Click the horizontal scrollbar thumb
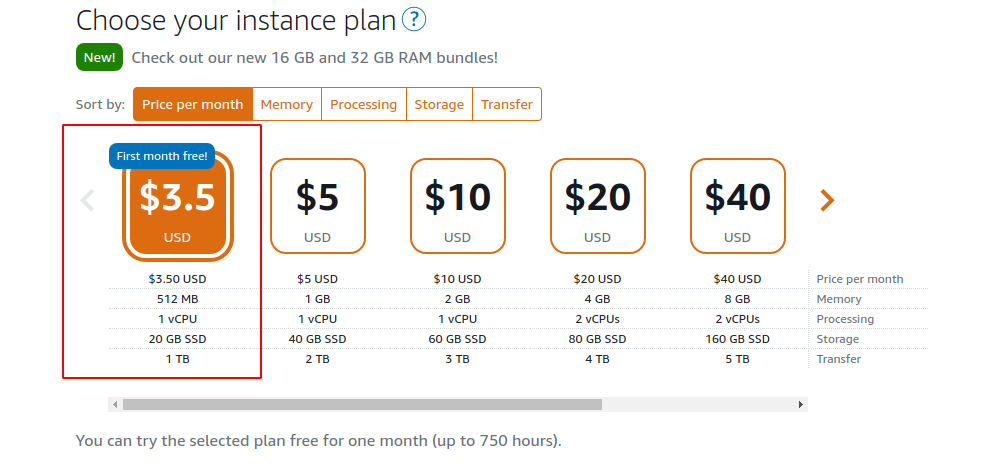986x469 pixels. (362, 404)
